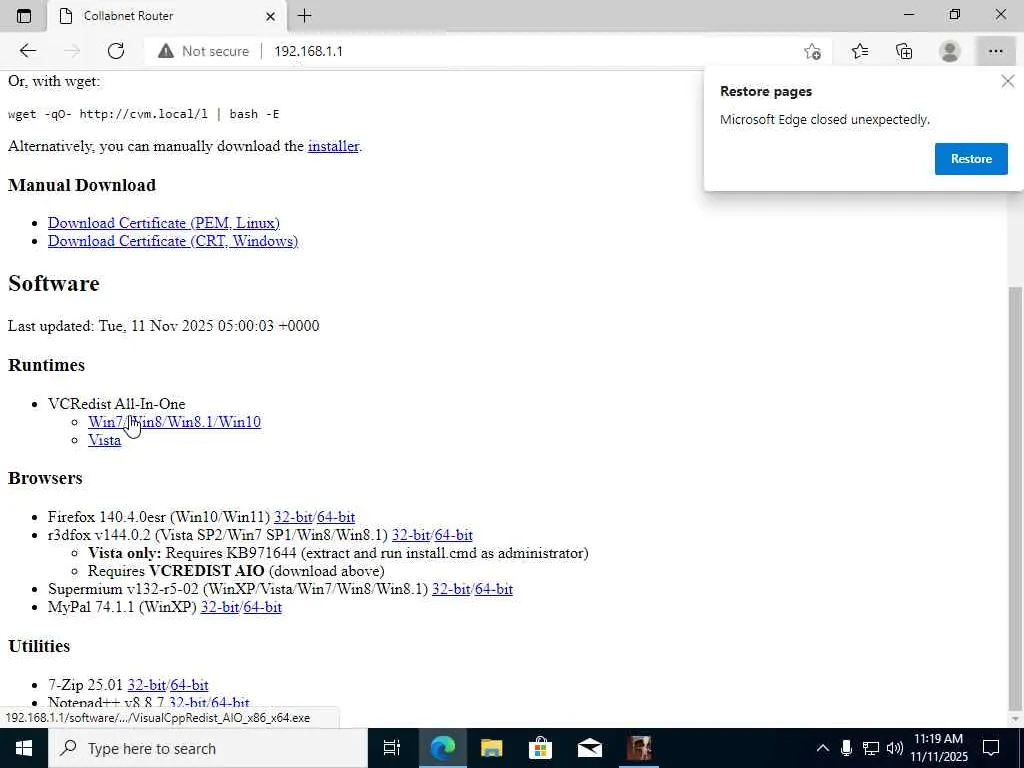Add this page to favorites
Image resolution: width=1024 pixels, height=768 pixels.
point(812,51)
